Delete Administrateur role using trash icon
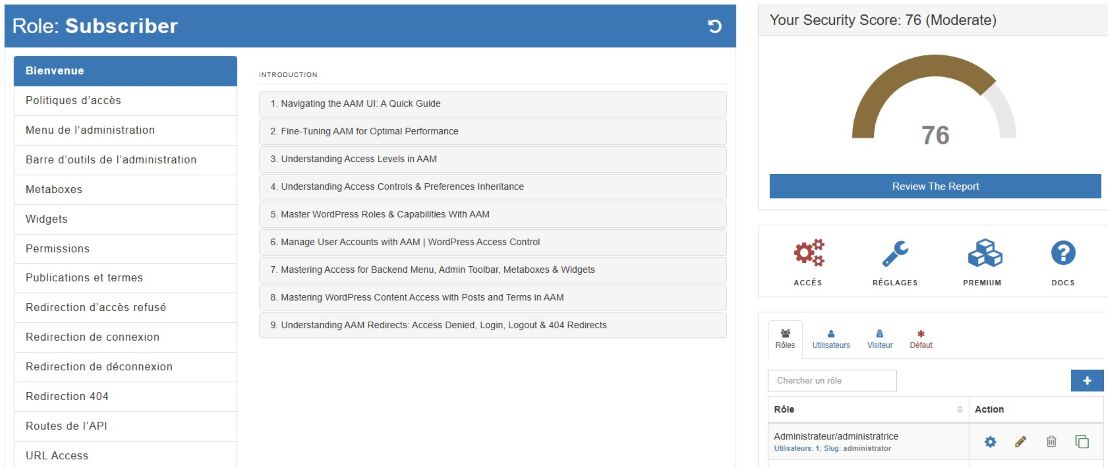This screenshot has height=468, width=1108. [x=1051, y=441]
